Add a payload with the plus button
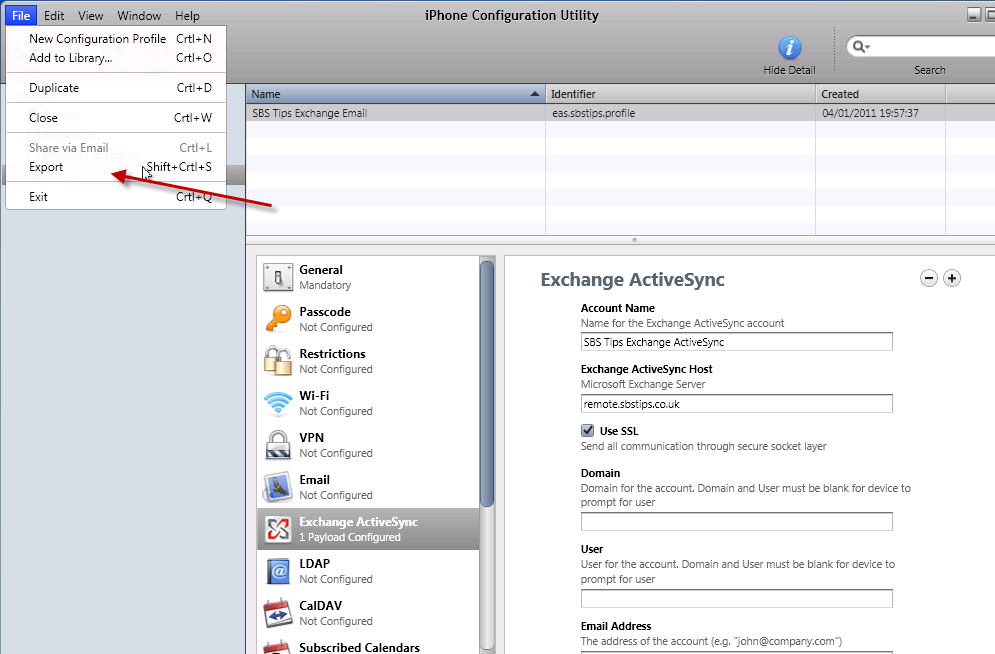Image resolution: width=995 pixels, height=654 pixels. pyautogui.click(x=952, y=278)
